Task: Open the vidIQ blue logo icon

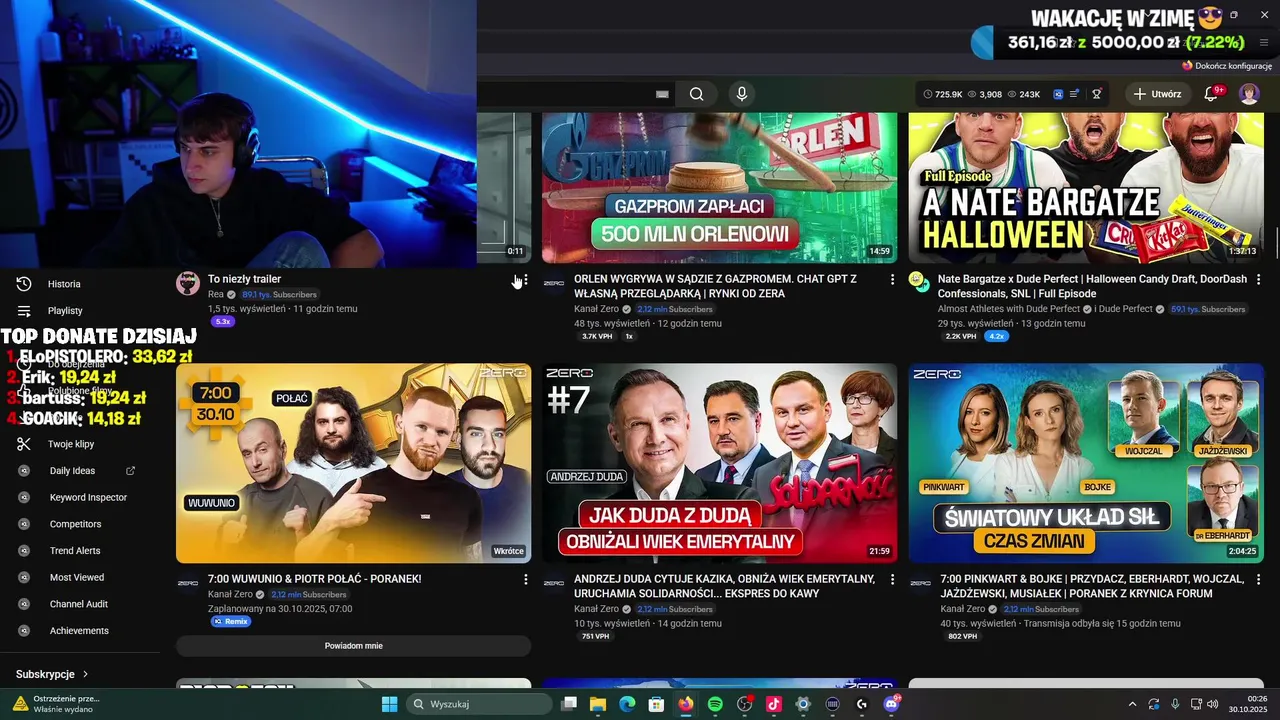Action: 1058,94
